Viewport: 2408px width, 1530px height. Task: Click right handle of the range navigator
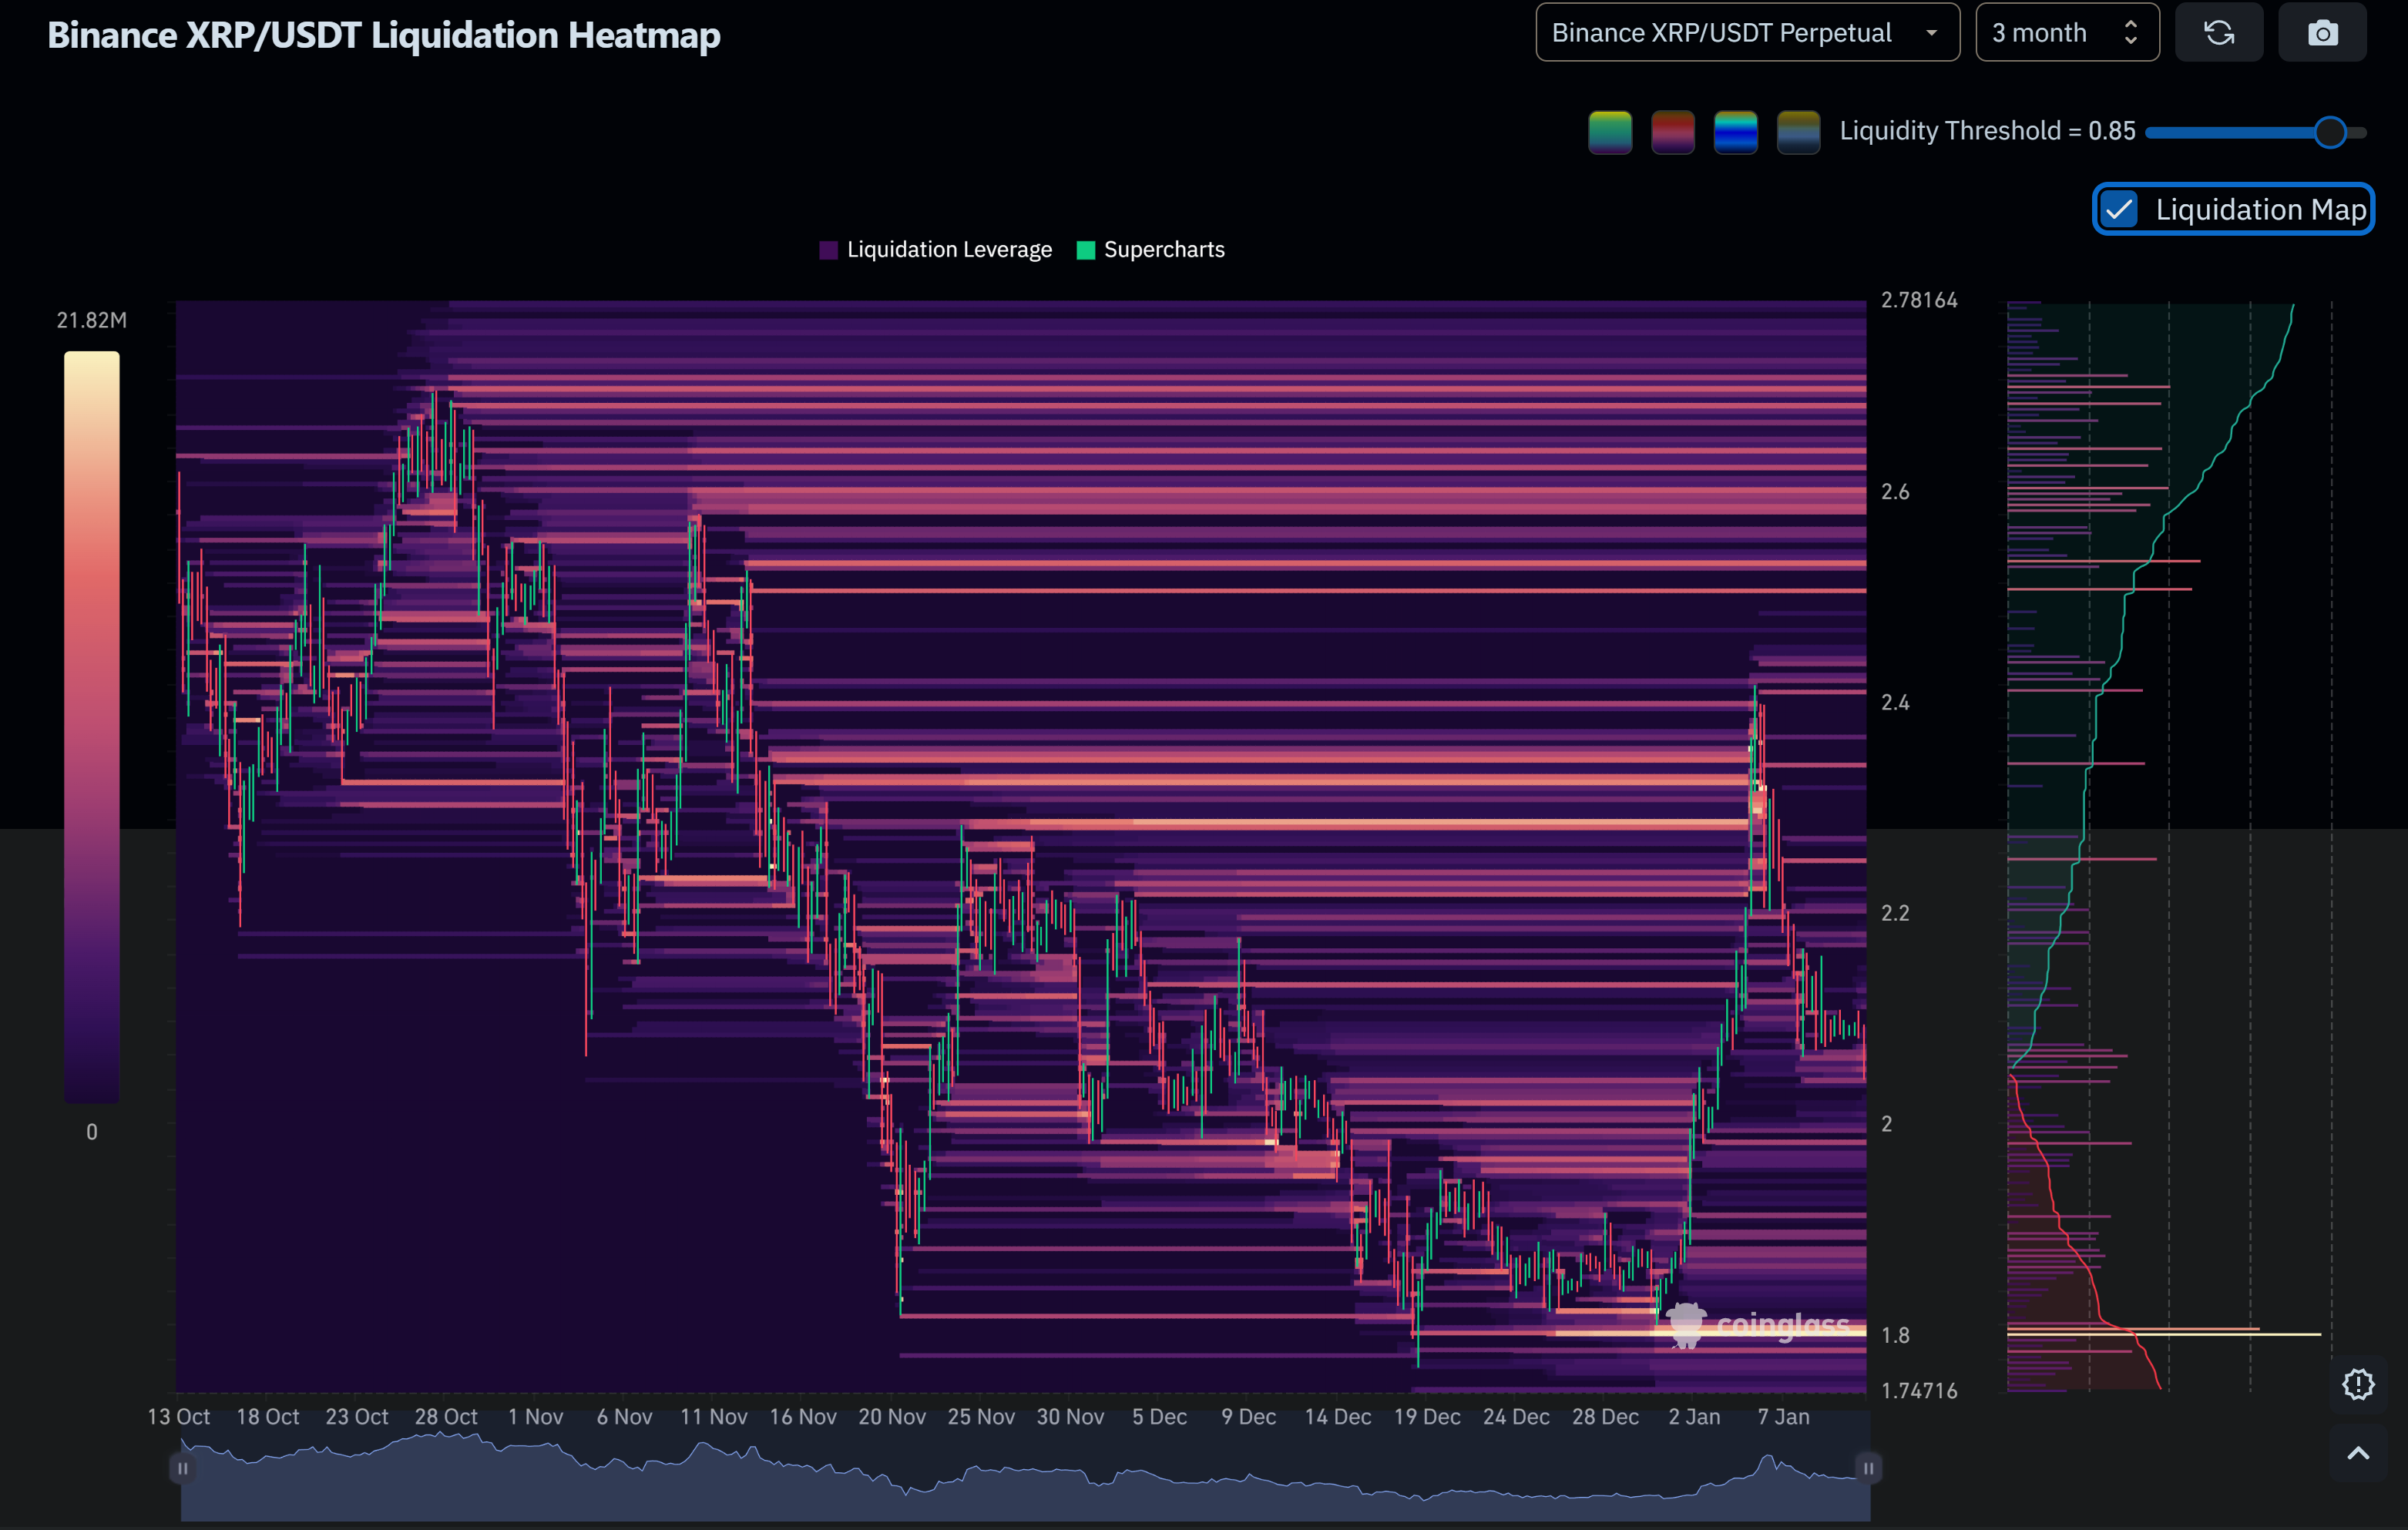1868,1468
